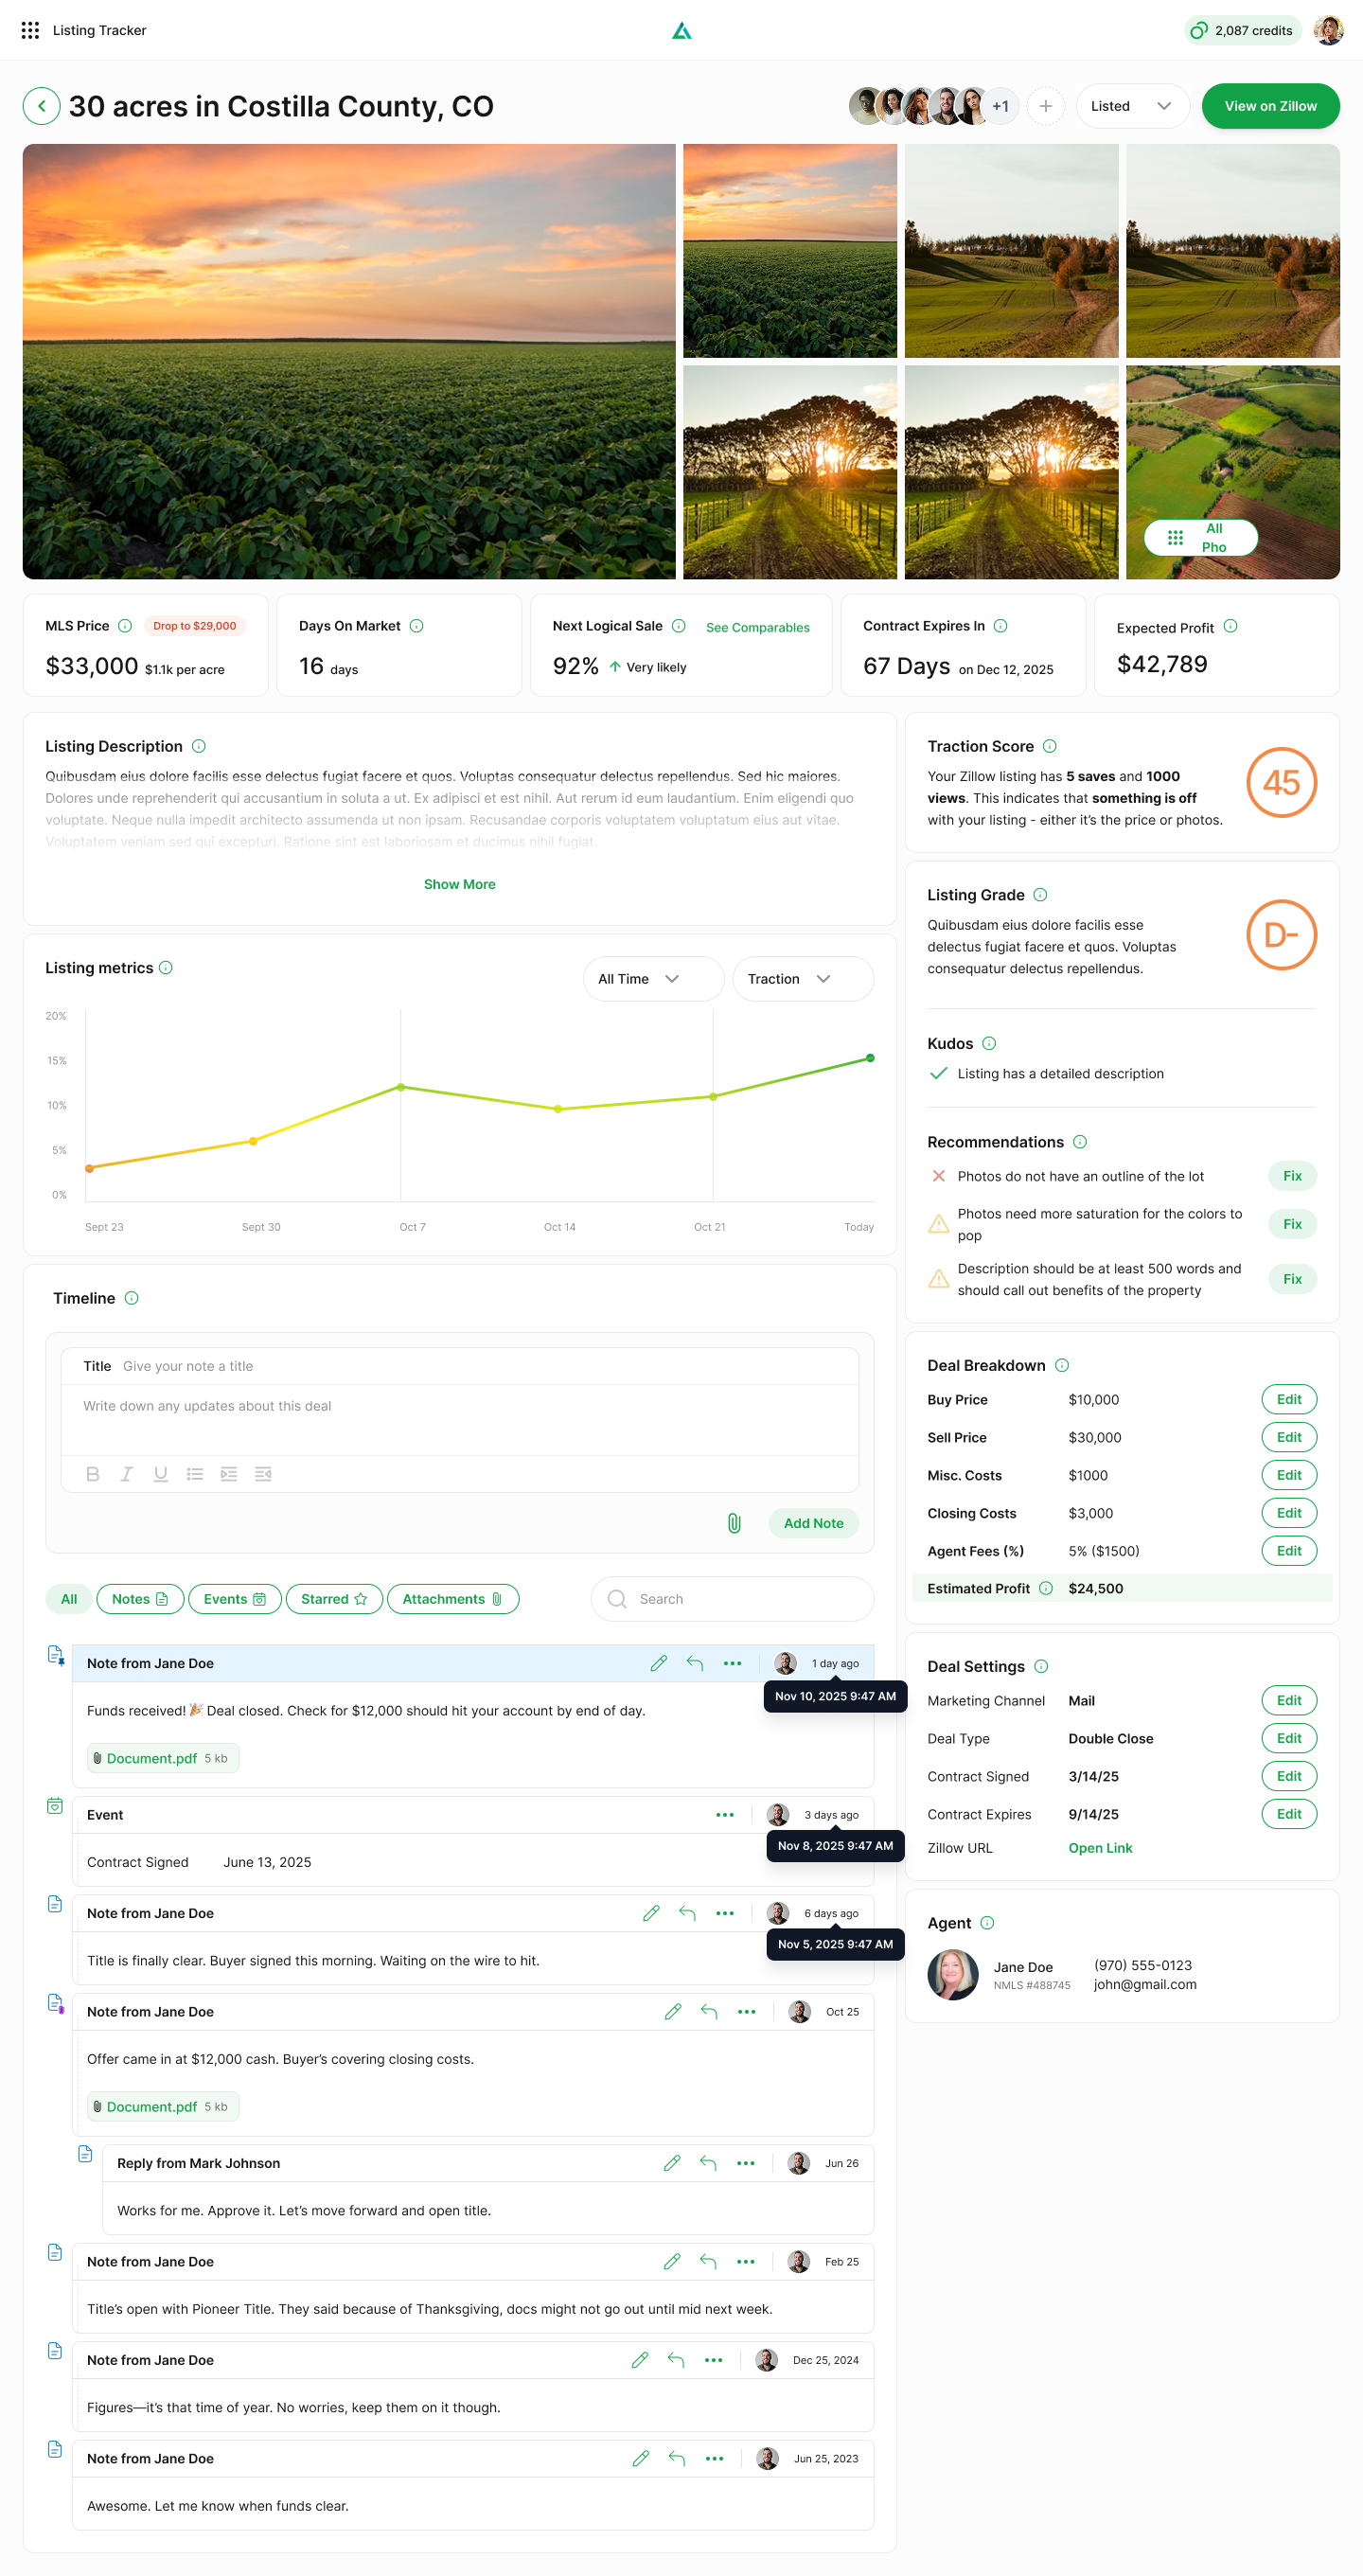Click MLS Price info icon

click(x=125, y=626)
